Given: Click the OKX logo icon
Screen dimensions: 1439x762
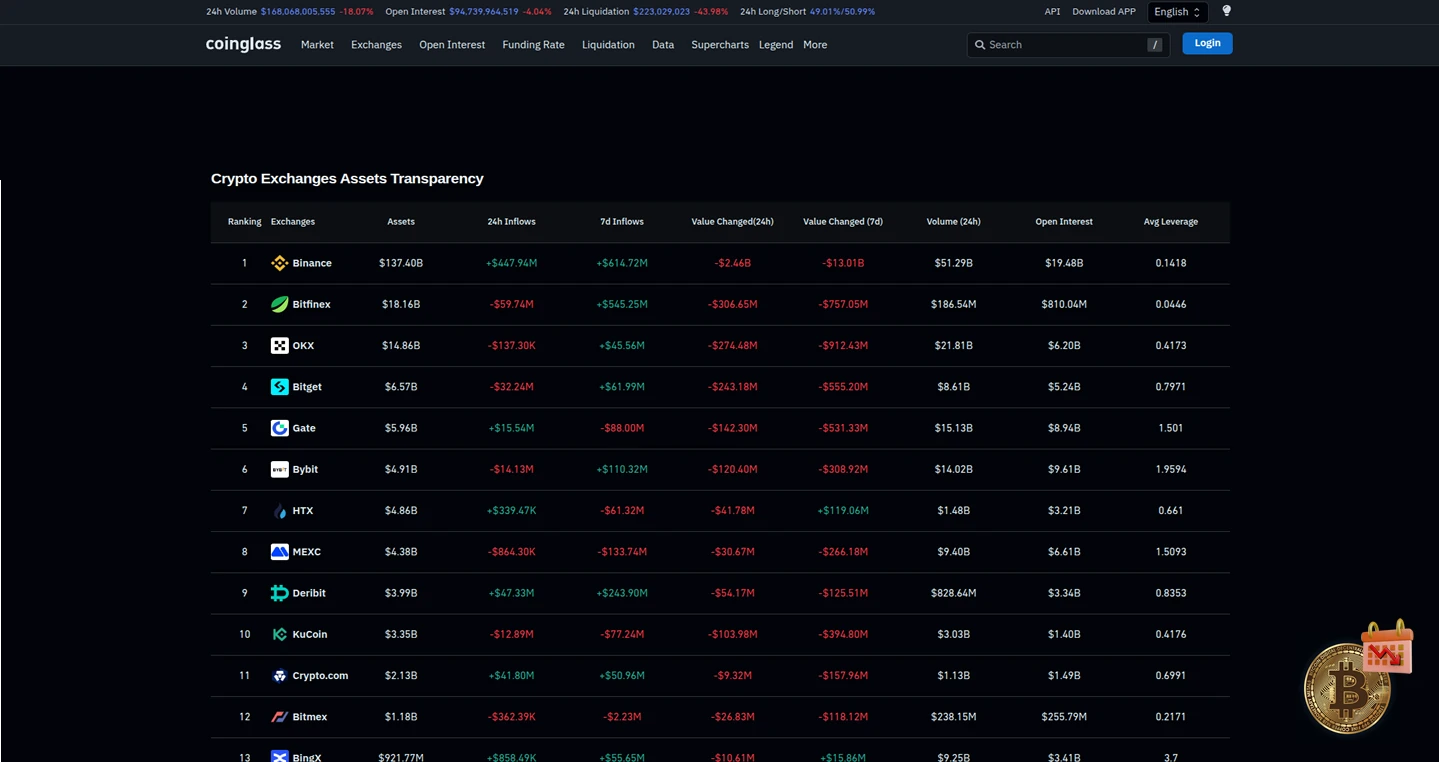Looking at the screenshot, I should (279, 346).
